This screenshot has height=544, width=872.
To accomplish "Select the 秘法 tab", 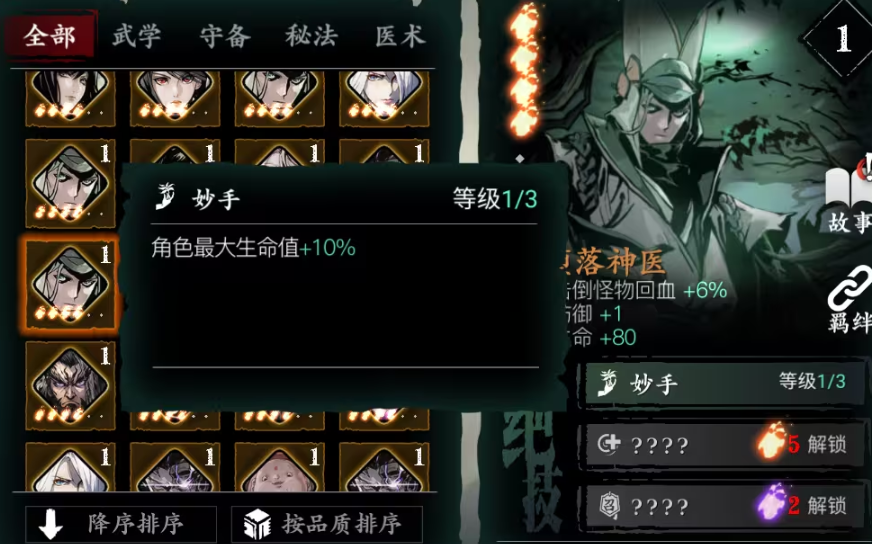I will [312, 37].
